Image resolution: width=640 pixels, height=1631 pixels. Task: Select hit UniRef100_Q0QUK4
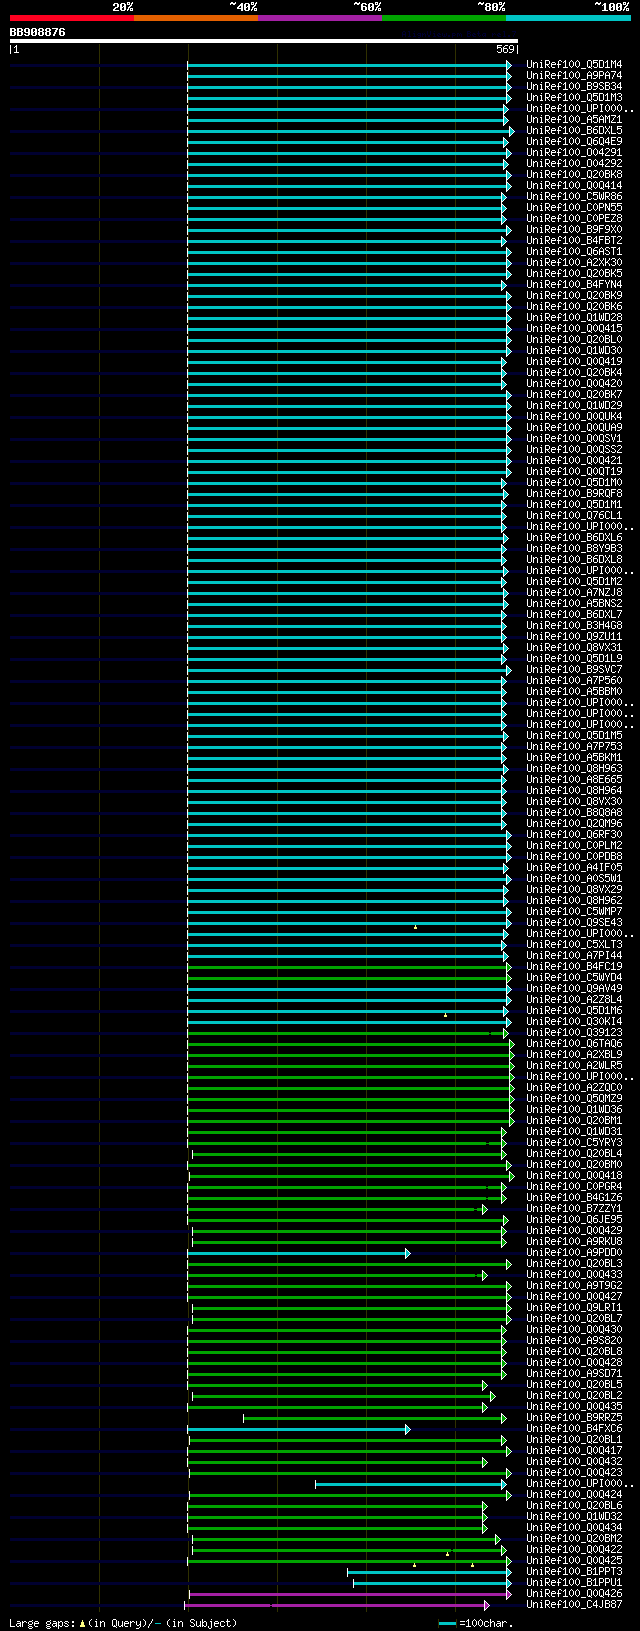point(574,417)
